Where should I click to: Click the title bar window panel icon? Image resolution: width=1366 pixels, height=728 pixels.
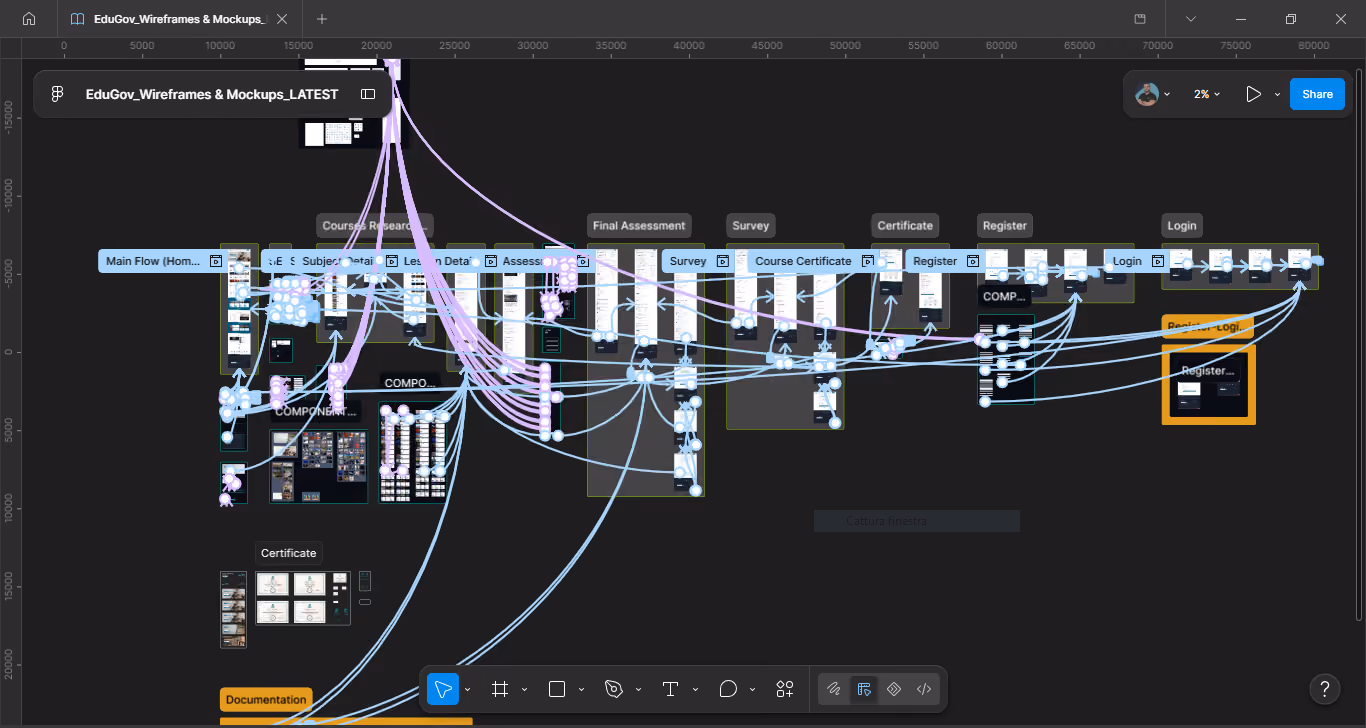click(x=1140, y=19)
